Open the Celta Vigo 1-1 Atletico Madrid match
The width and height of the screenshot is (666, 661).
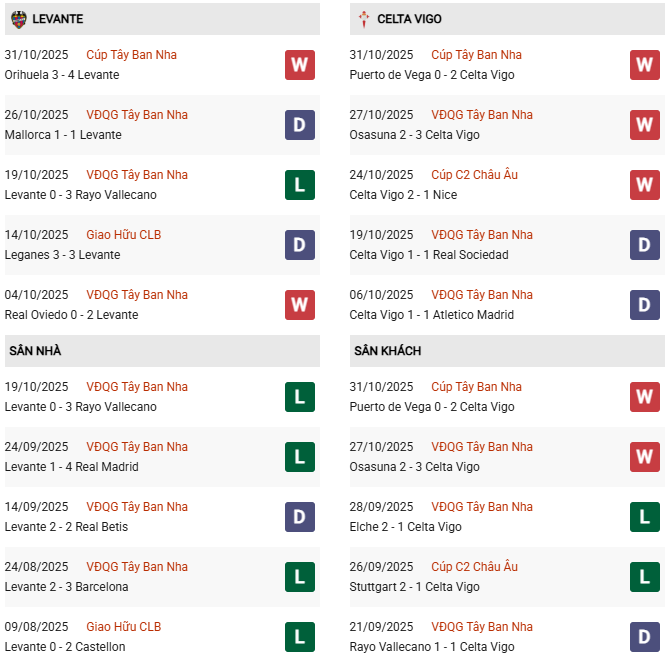(431, 315)
